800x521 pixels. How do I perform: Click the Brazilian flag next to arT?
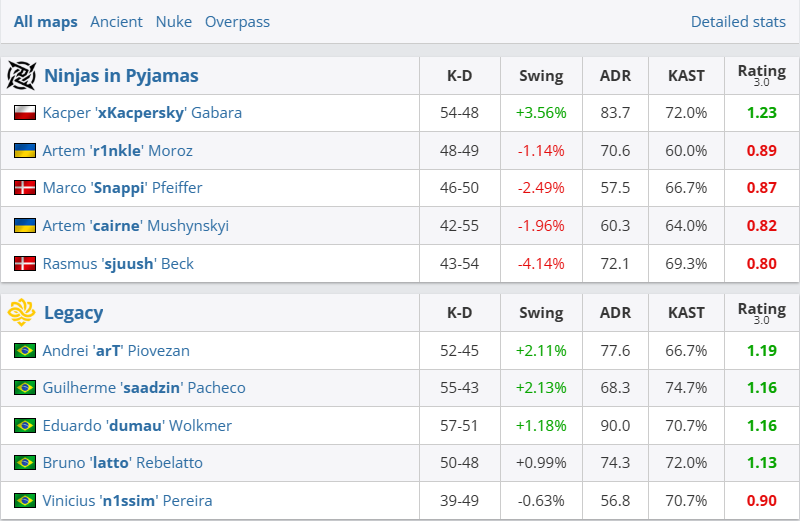(x=25, y=351)
